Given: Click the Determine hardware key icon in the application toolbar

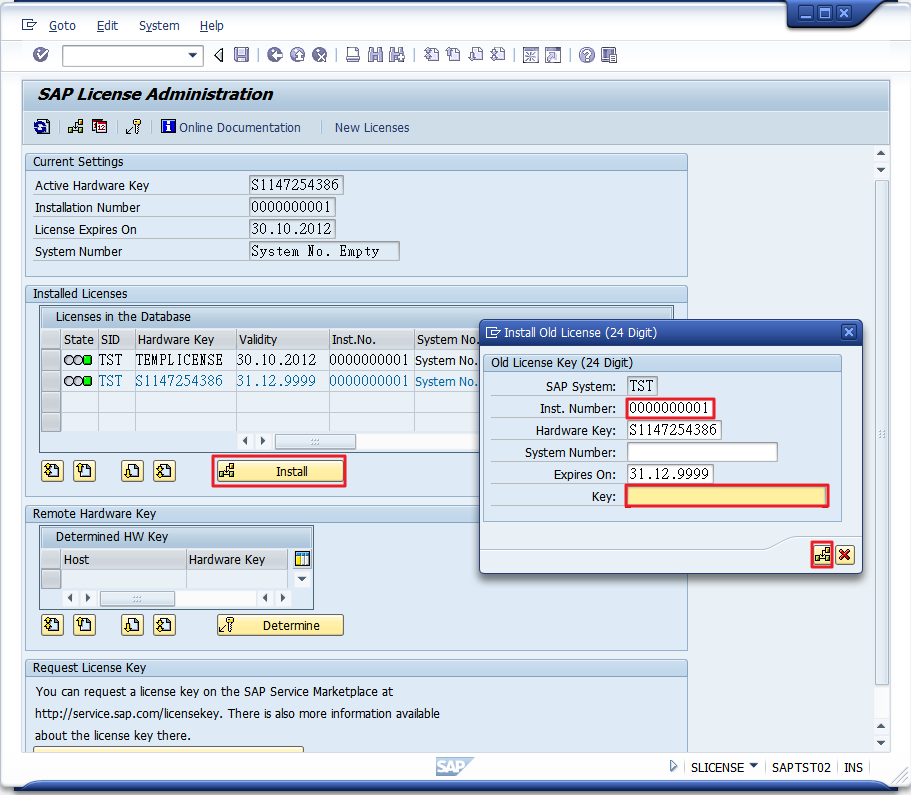Looking at the screenshot, I should (134, 127).
